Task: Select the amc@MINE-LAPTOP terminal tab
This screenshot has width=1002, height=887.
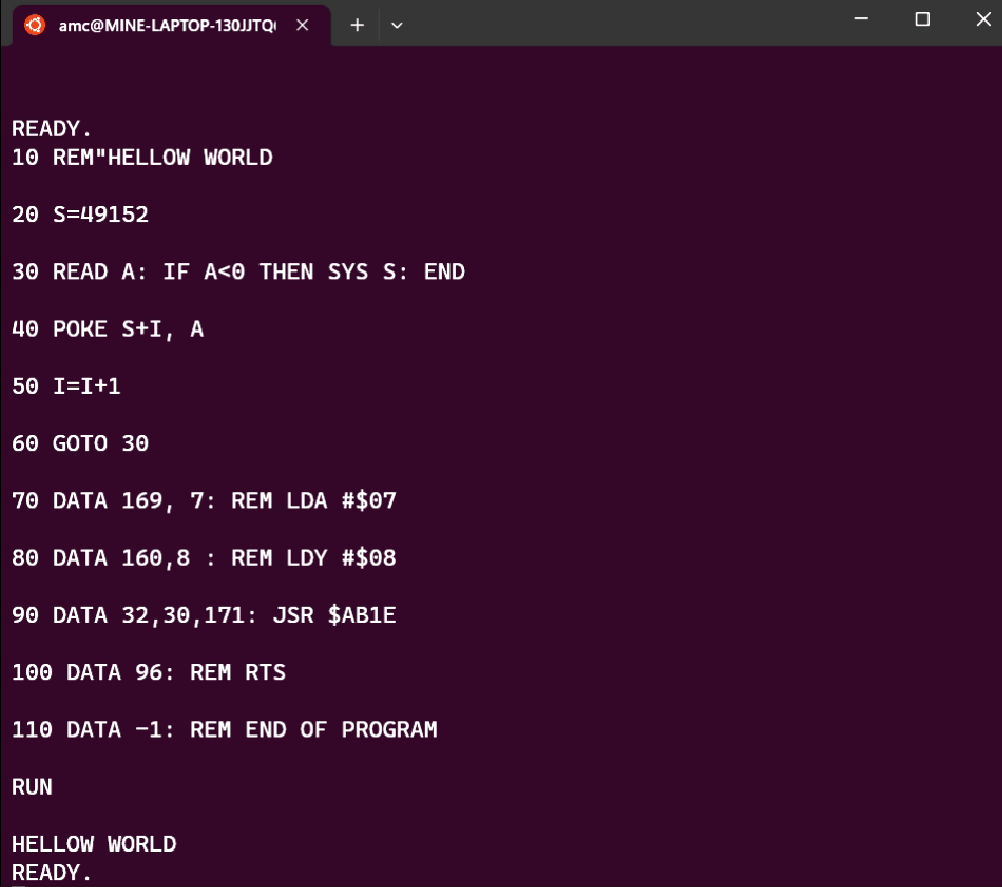Action: (166, 25)
